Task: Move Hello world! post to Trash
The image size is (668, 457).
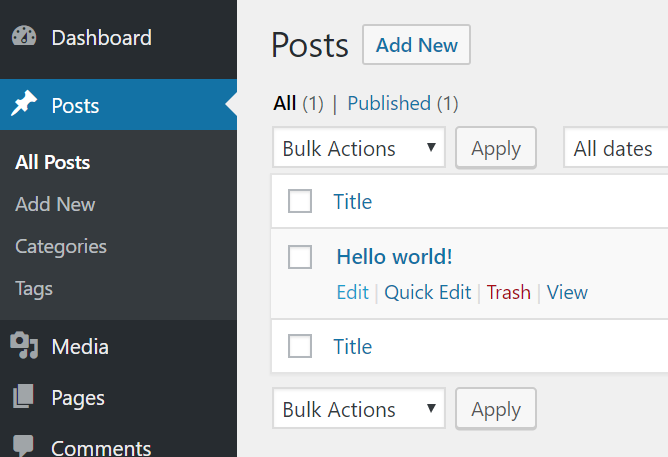Action: pos(509,292)
